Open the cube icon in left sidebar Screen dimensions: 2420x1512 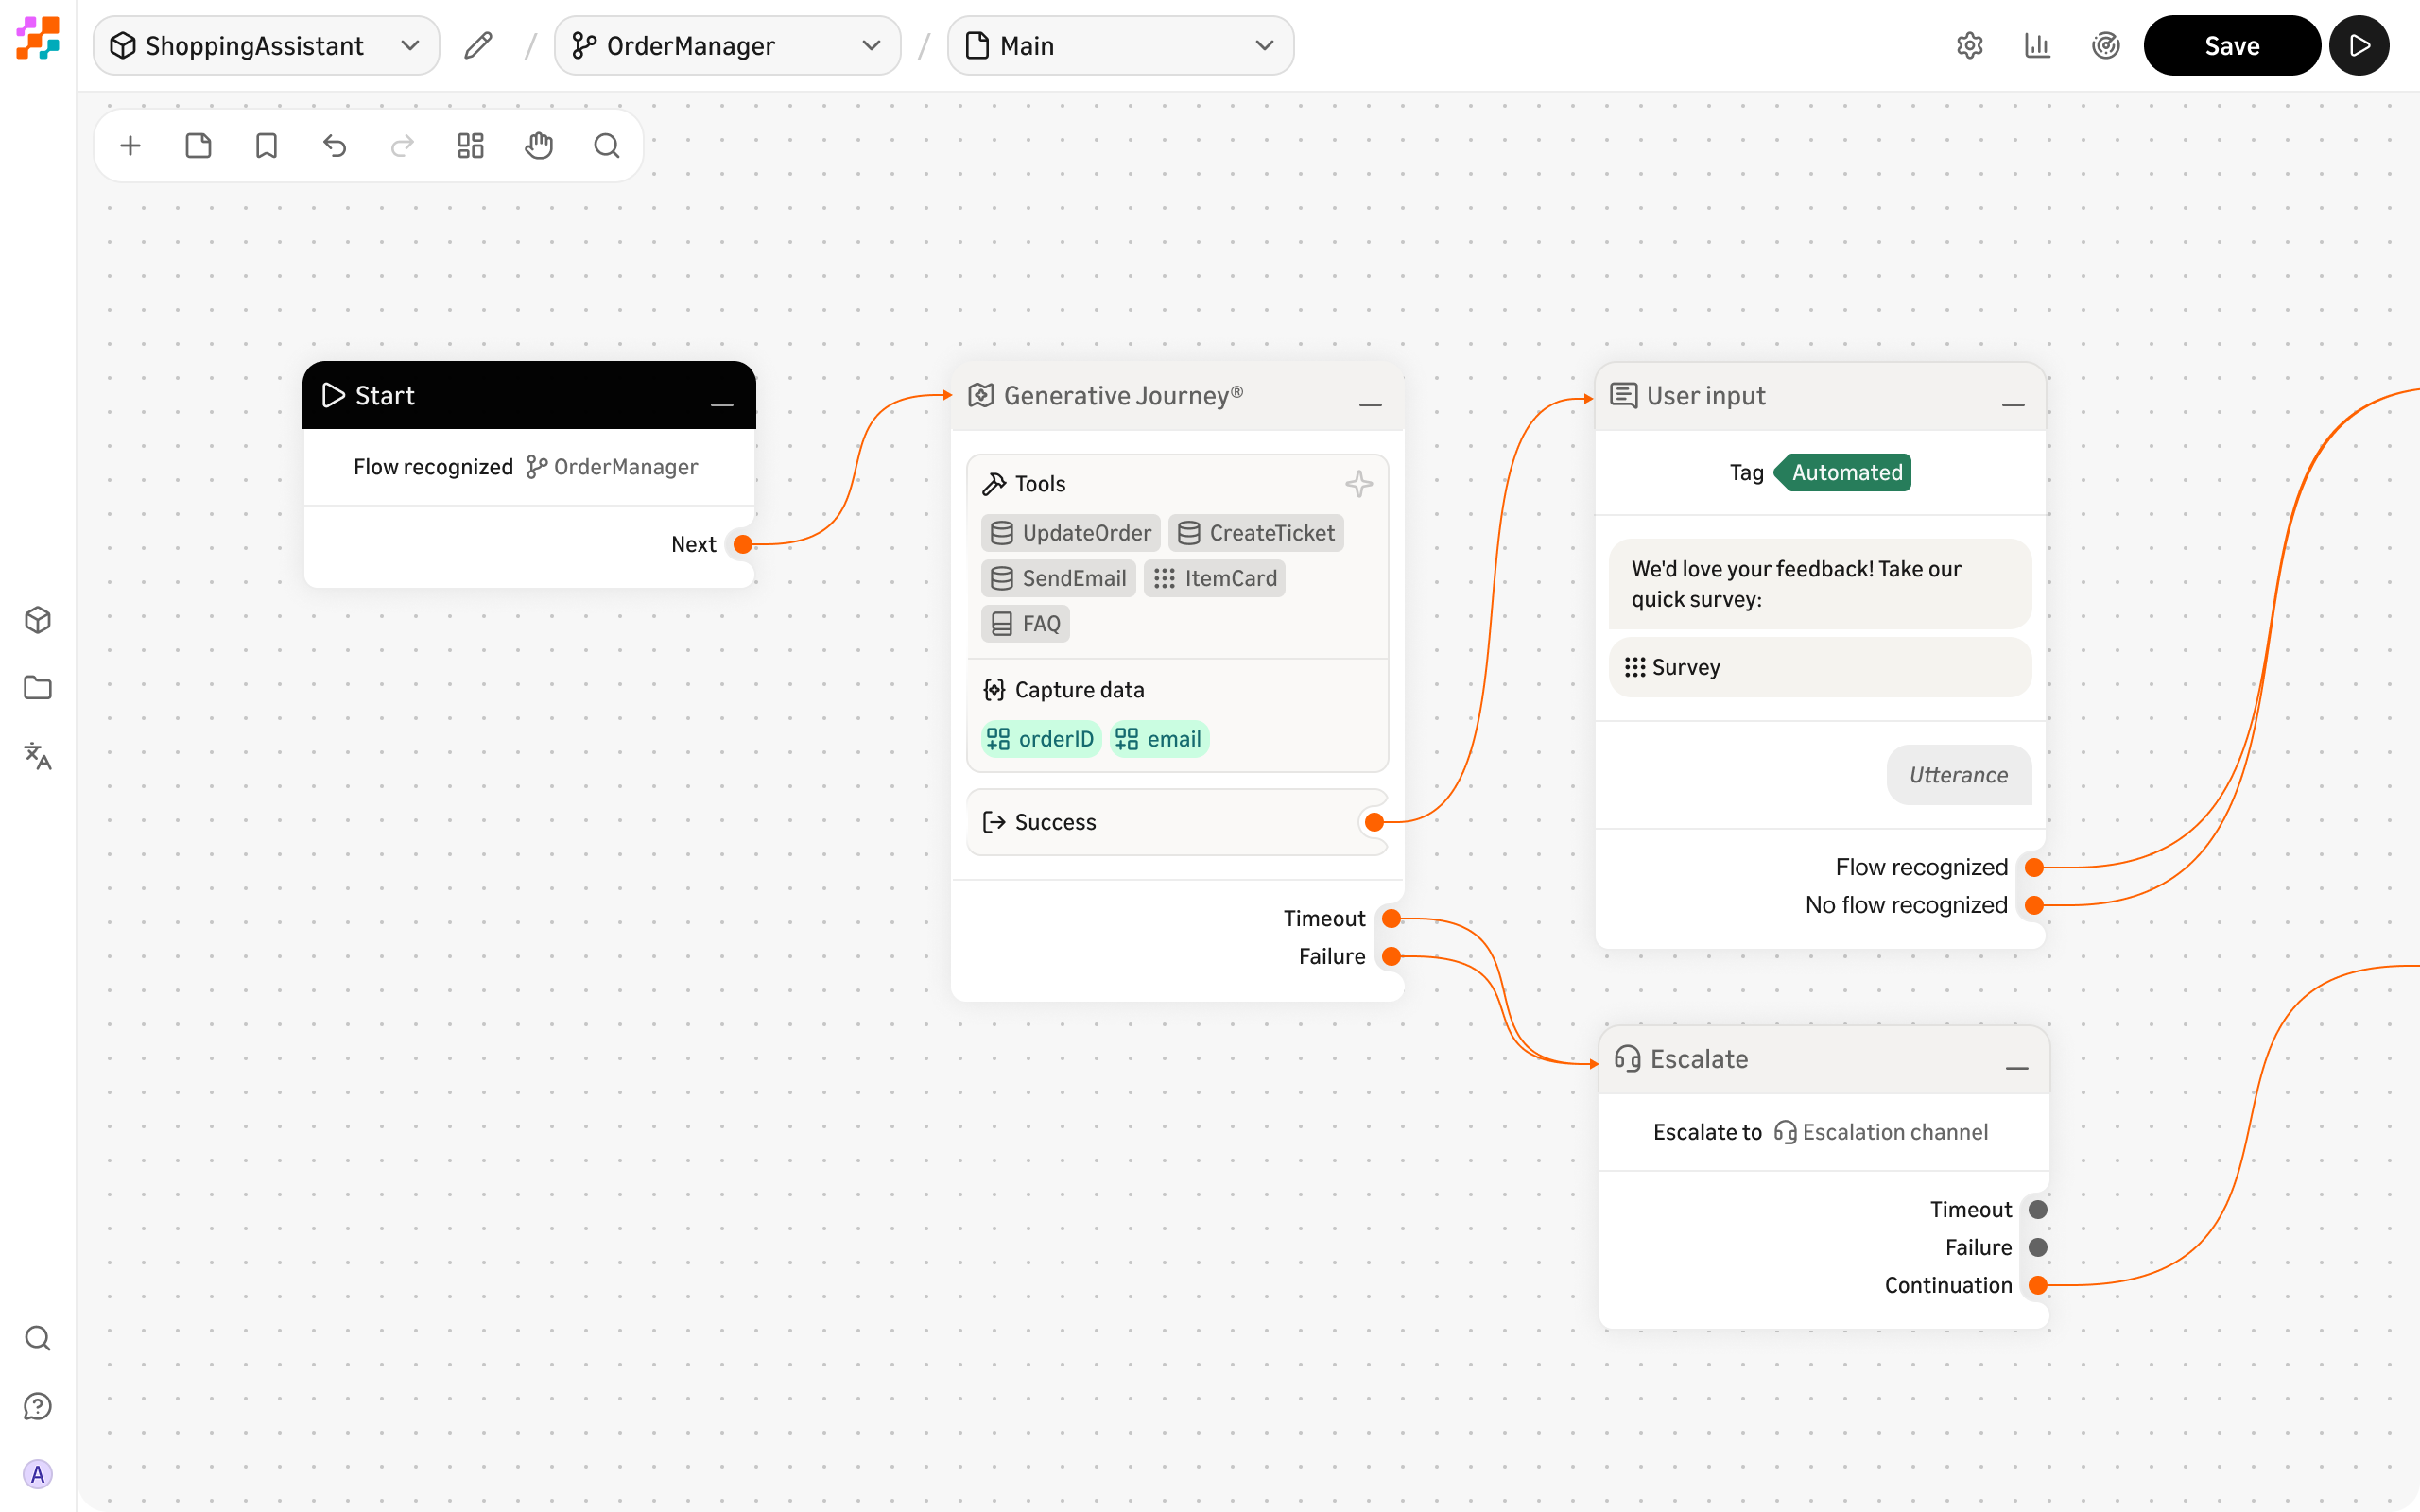coord(38,620)
